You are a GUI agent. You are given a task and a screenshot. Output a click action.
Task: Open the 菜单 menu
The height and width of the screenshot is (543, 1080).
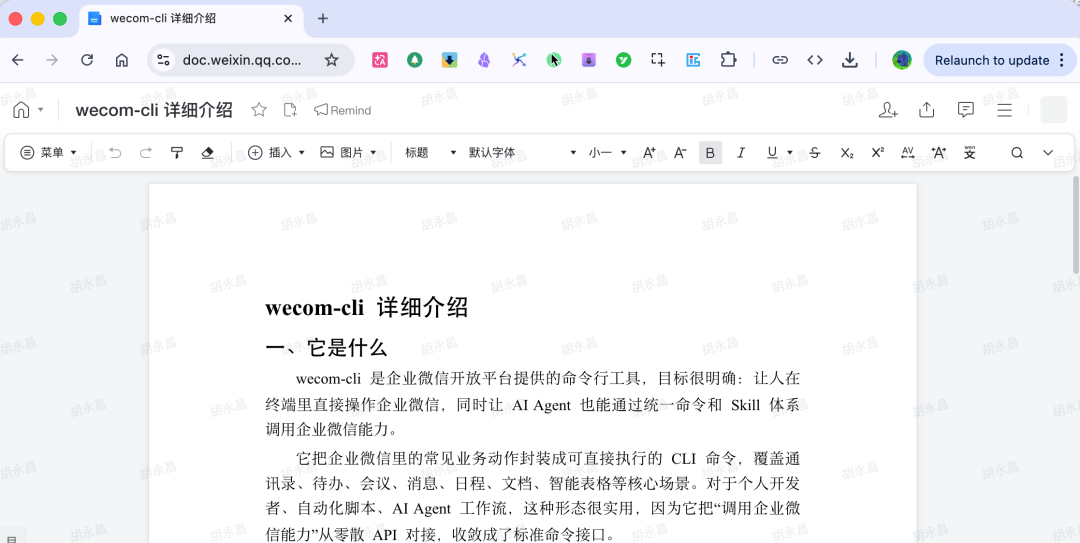(x=48, y=153)
